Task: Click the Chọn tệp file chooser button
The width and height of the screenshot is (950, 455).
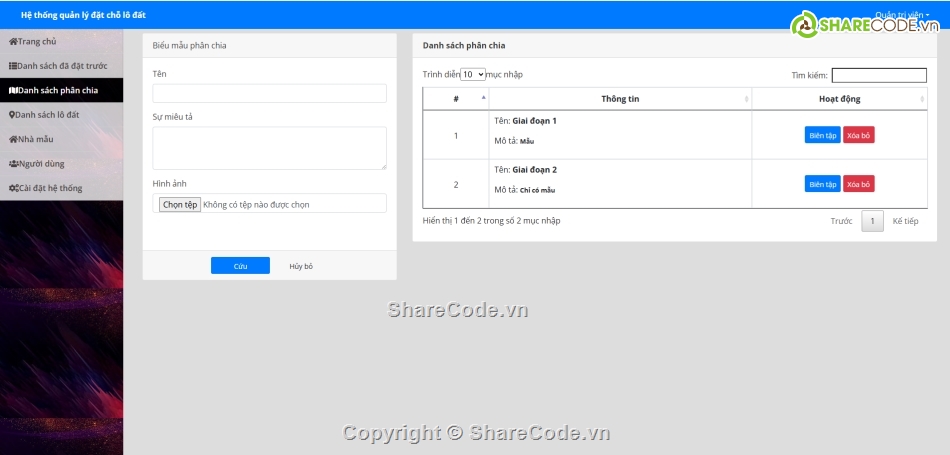Action: 180,204
